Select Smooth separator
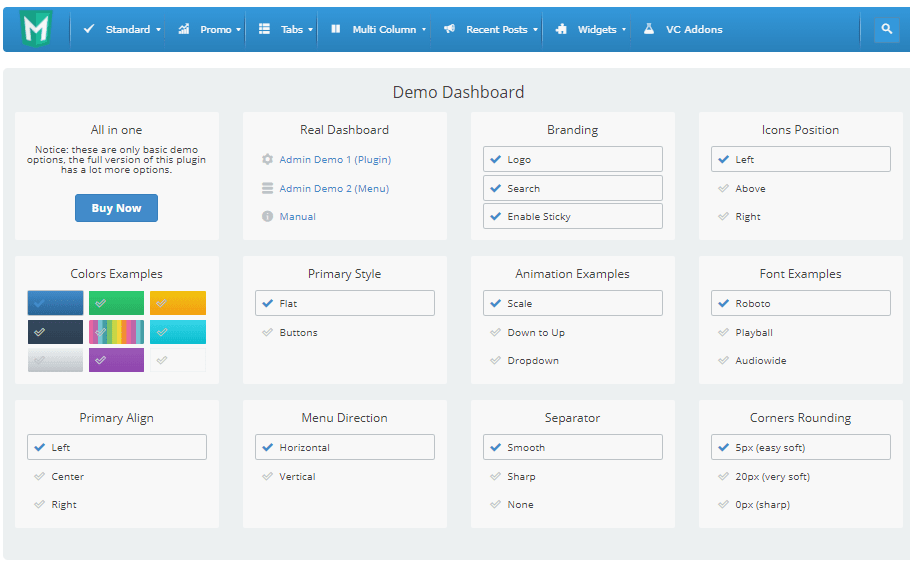 (572, 447)
